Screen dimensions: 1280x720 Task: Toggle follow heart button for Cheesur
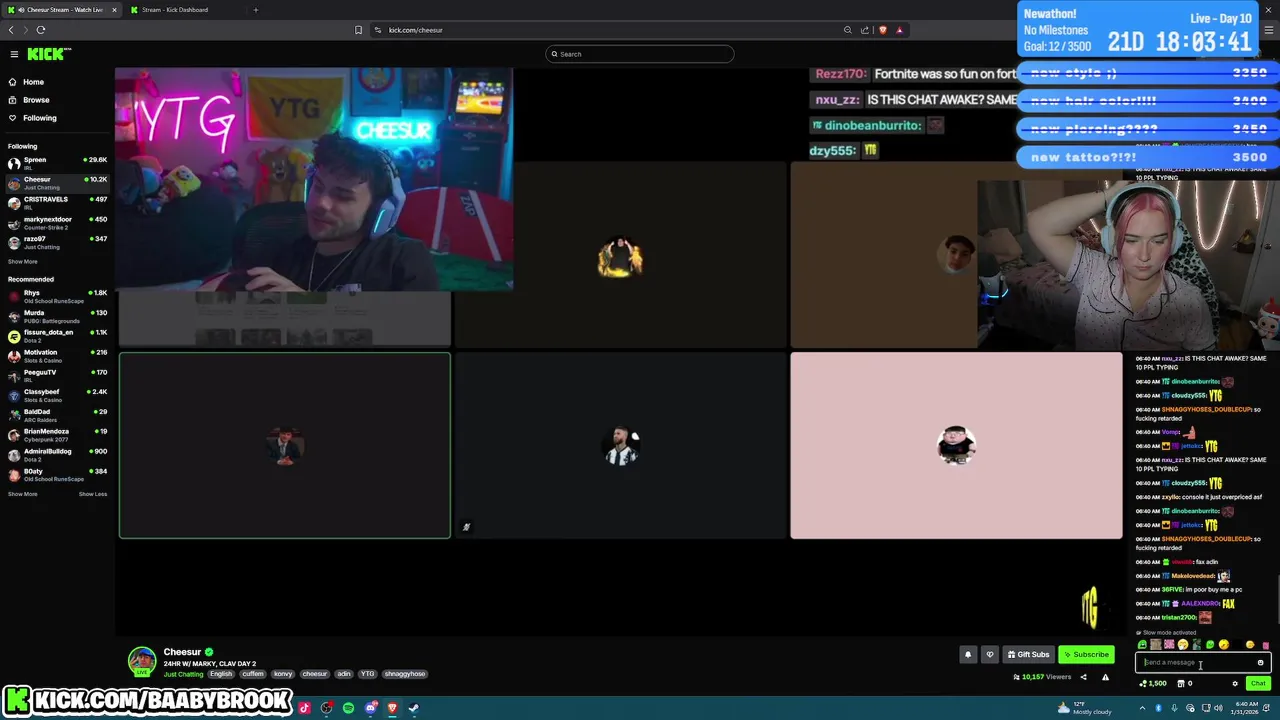tap(990, 655)
